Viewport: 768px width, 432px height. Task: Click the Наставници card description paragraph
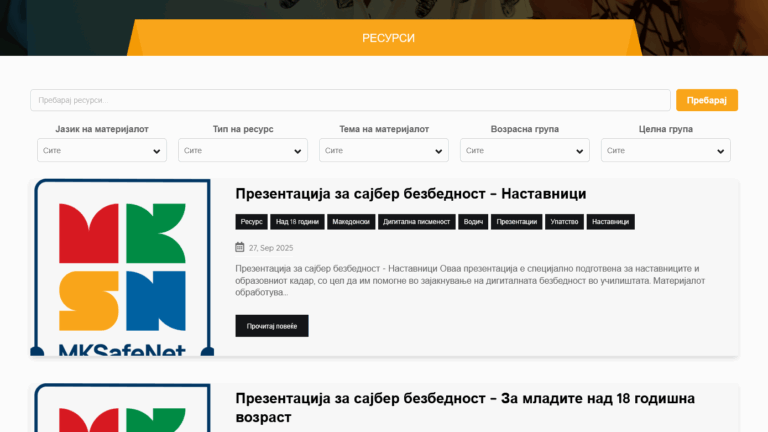click(470, 281)
